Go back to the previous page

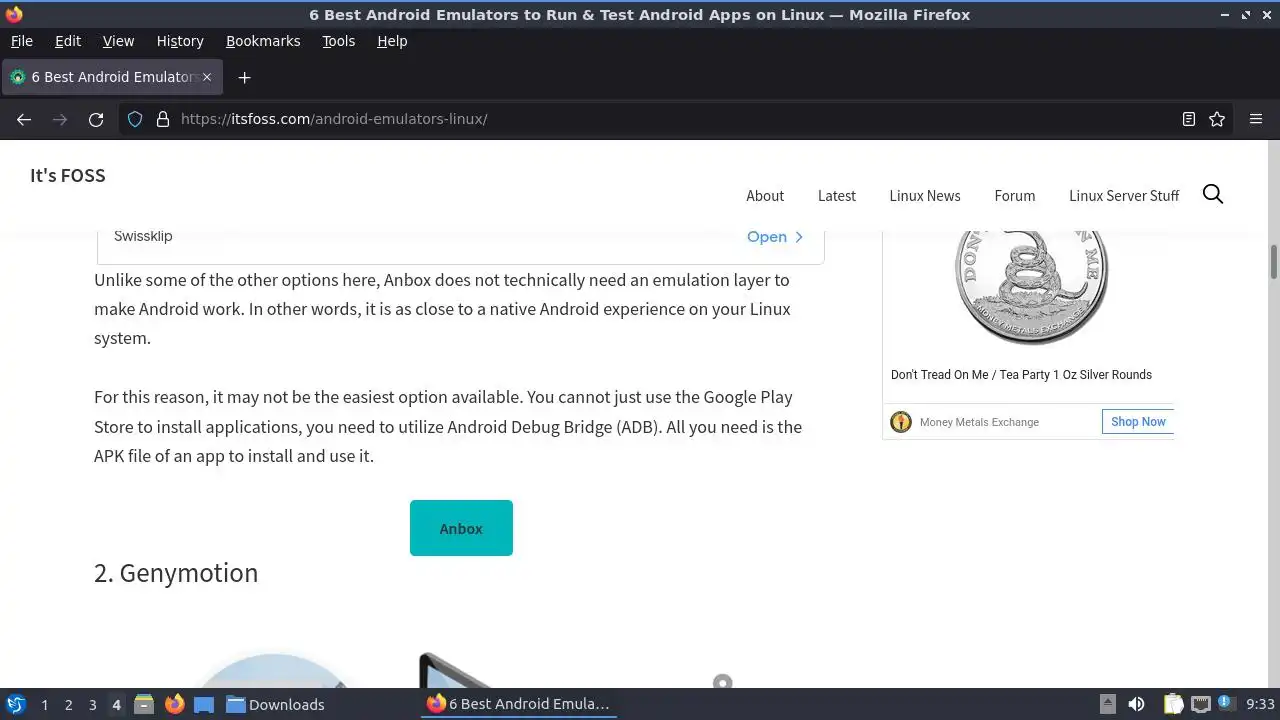(x=24, y=119)
